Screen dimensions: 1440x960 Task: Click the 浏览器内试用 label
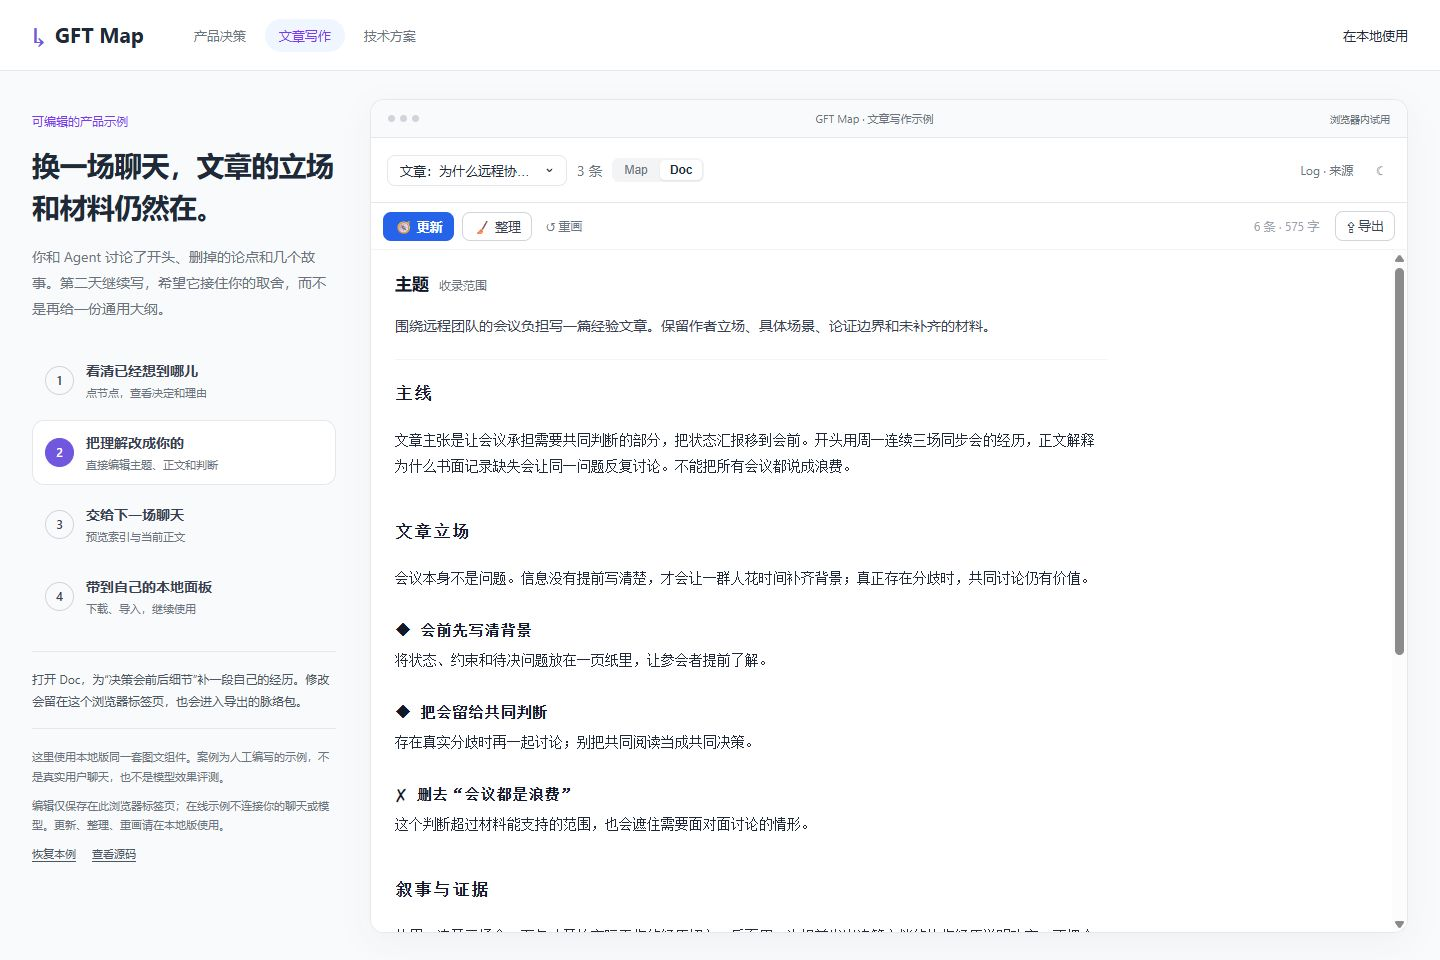pyautogui.click(x=1360, y=119)
